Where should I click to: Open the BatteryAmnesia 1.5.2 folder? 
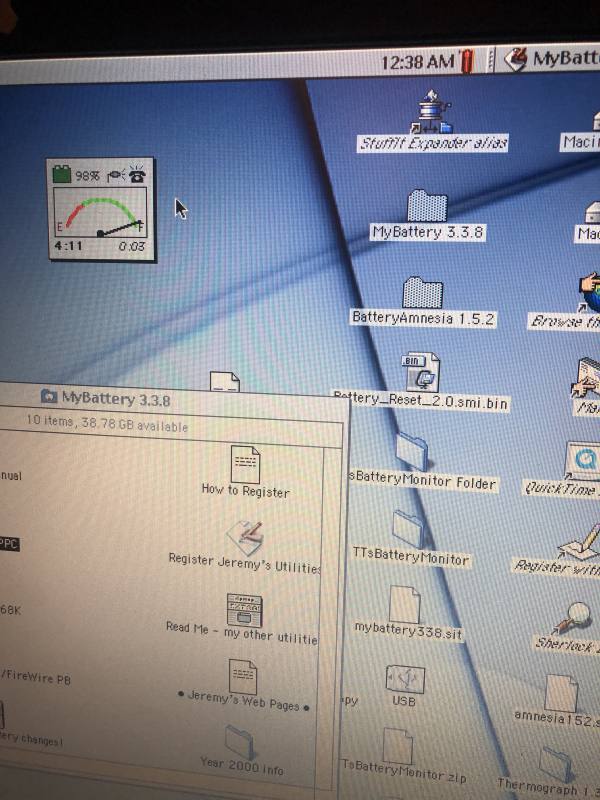click(x=422, y=292)
